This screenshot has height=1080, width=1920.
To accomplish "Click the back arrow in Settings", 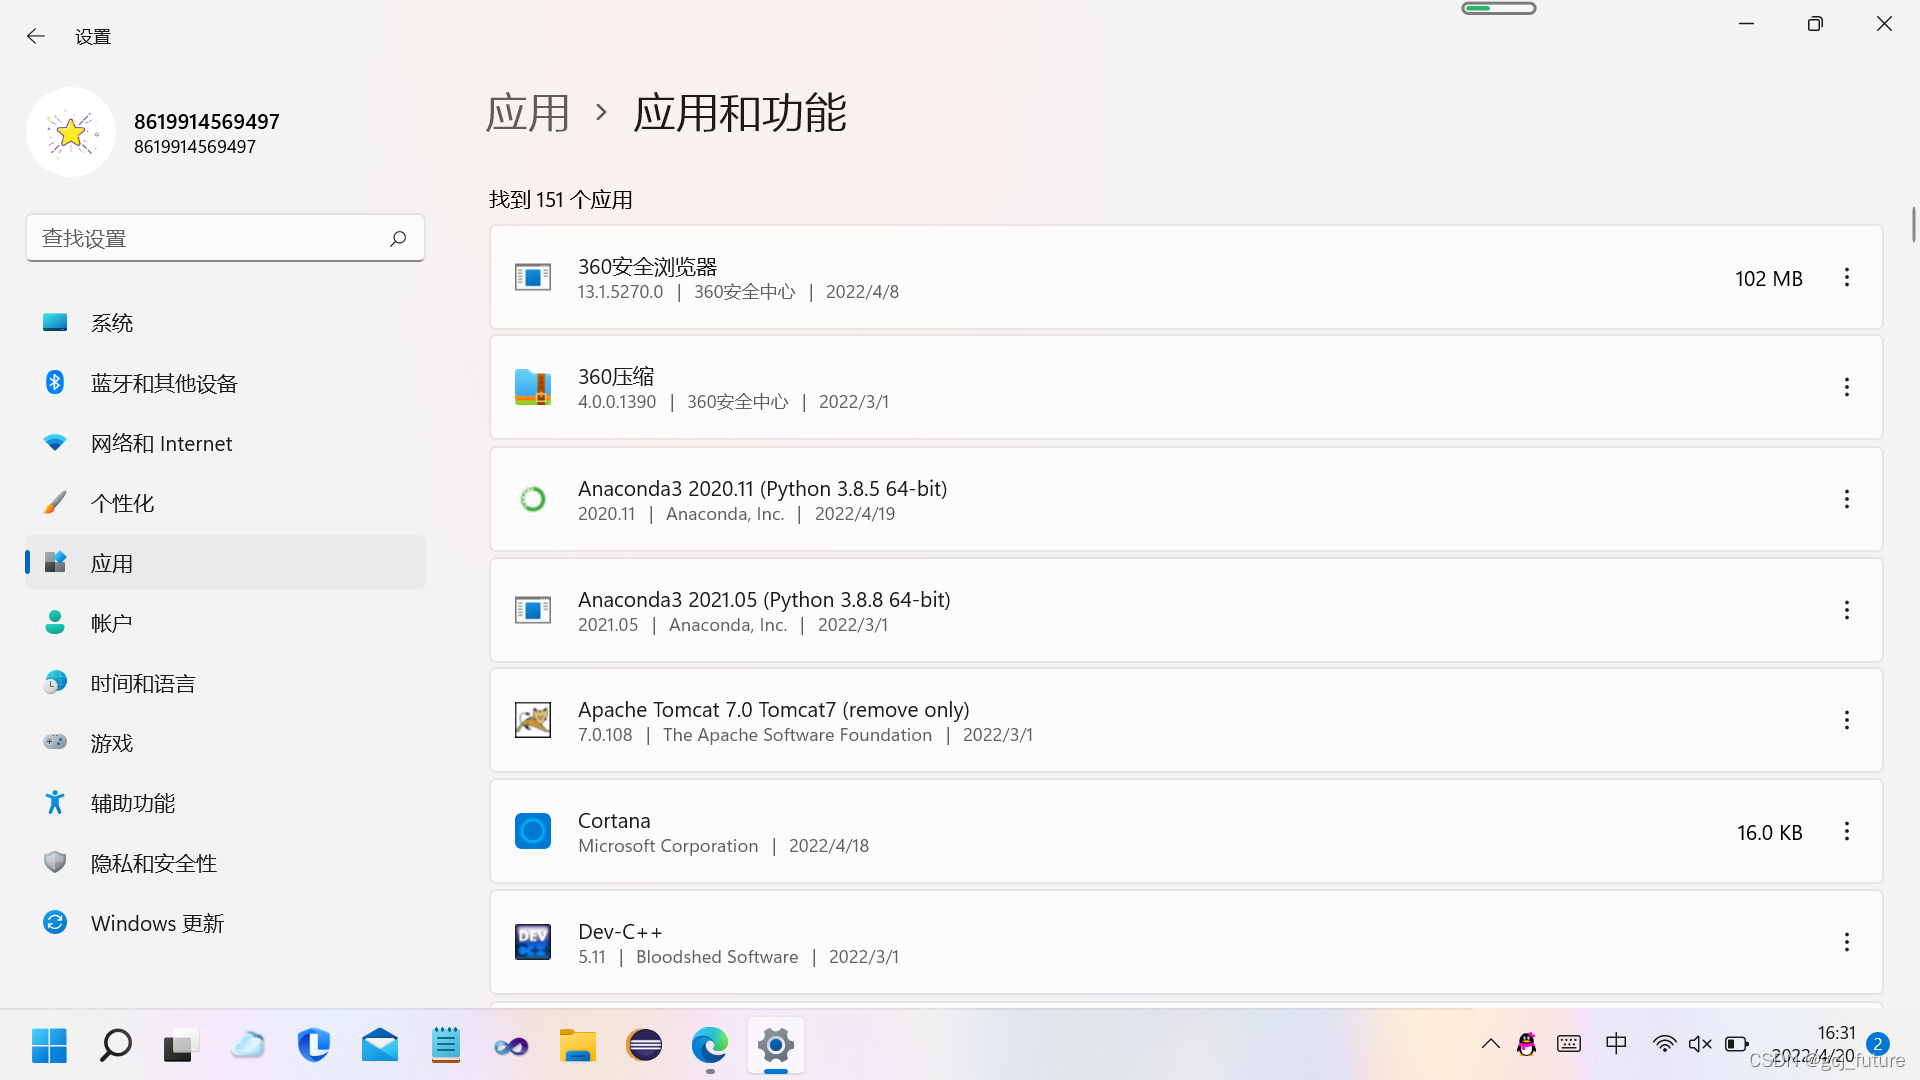I will tap(36, 36).
